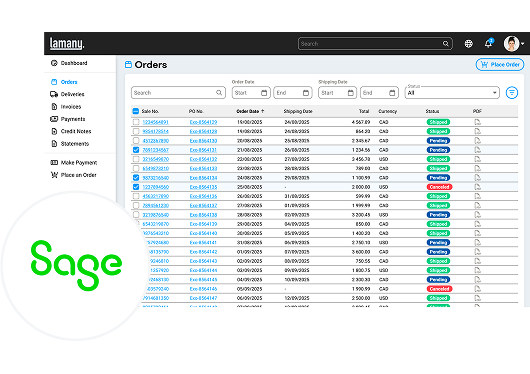This screenshot has width=530, height=374.
Task: Click the Canceled badge in Exo-8564135 row
Action: pos(439,187)
